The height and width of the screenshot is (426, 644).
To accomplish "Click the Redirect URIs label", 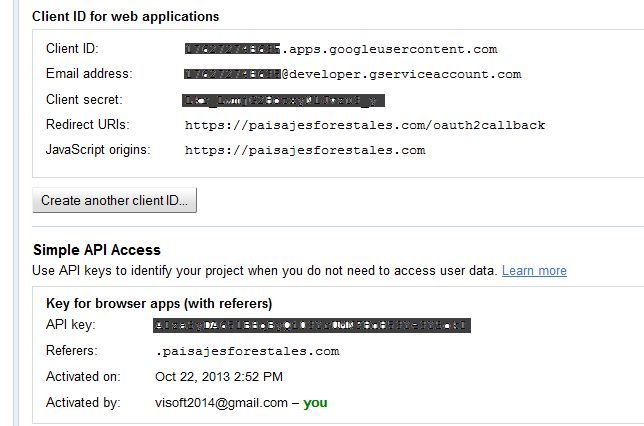I will click(x=88, y=124).
